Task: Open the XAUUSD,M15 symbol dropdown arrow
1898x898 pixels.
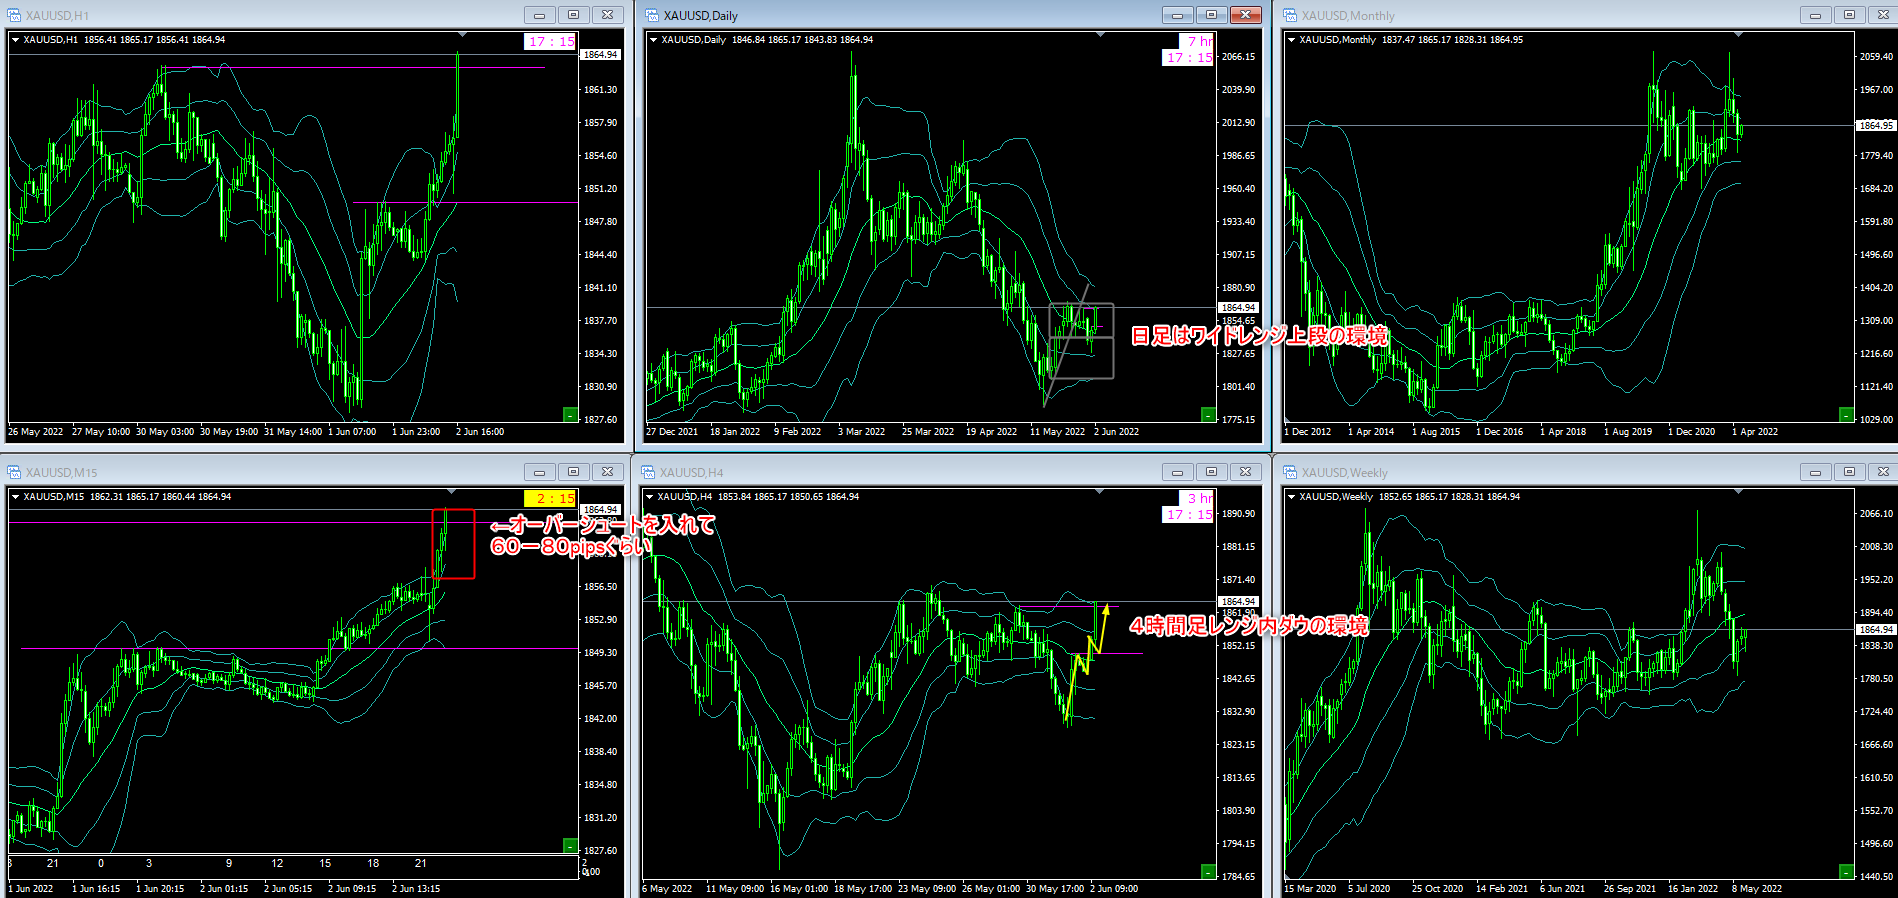Action: tap(15, 497)
